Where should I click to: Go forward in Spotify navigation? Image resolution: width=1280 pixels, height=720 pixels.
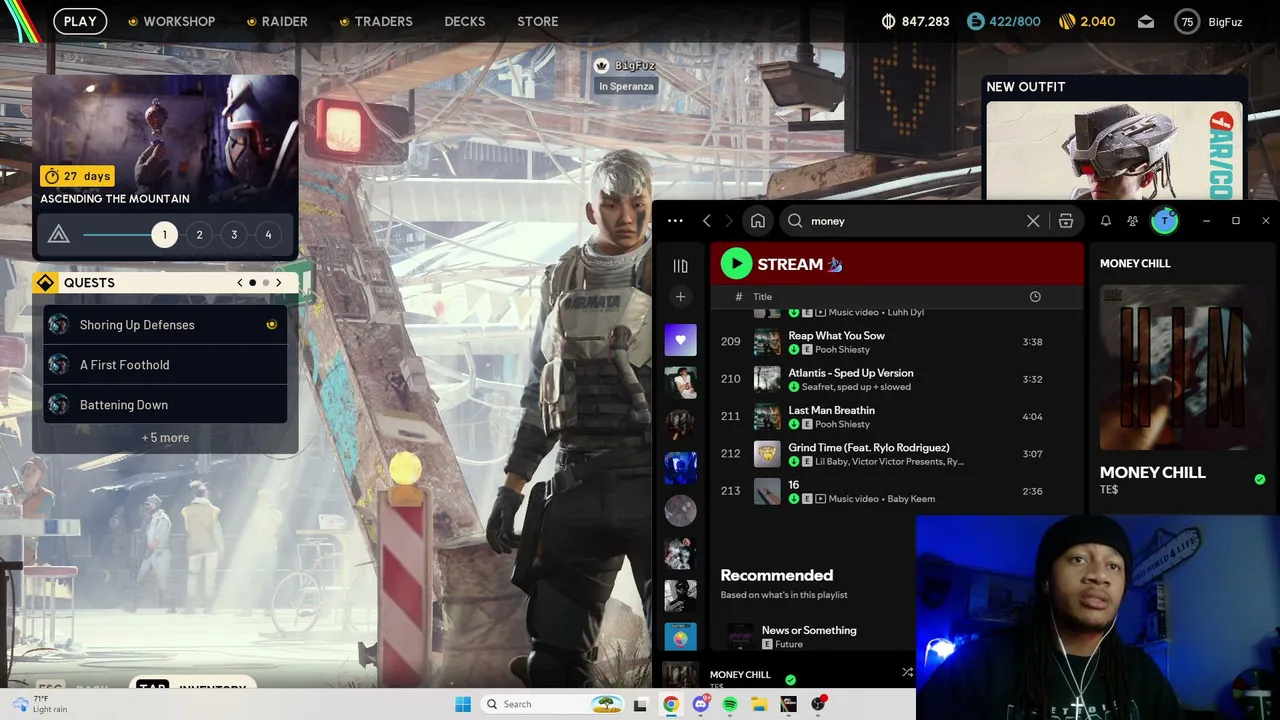point(728,221)
